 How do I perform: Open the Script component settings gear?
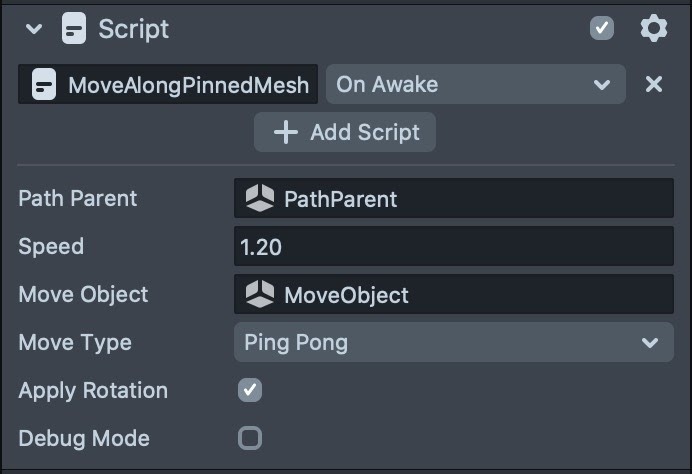(653, 28)
